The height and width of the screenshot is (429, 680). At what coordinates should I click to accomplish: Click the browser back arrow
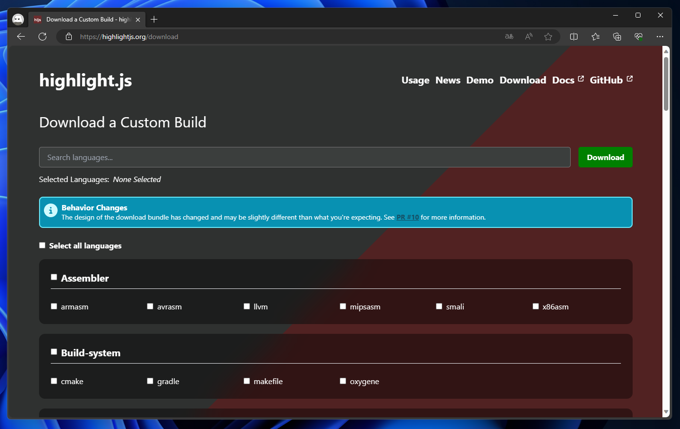point(21,37)
